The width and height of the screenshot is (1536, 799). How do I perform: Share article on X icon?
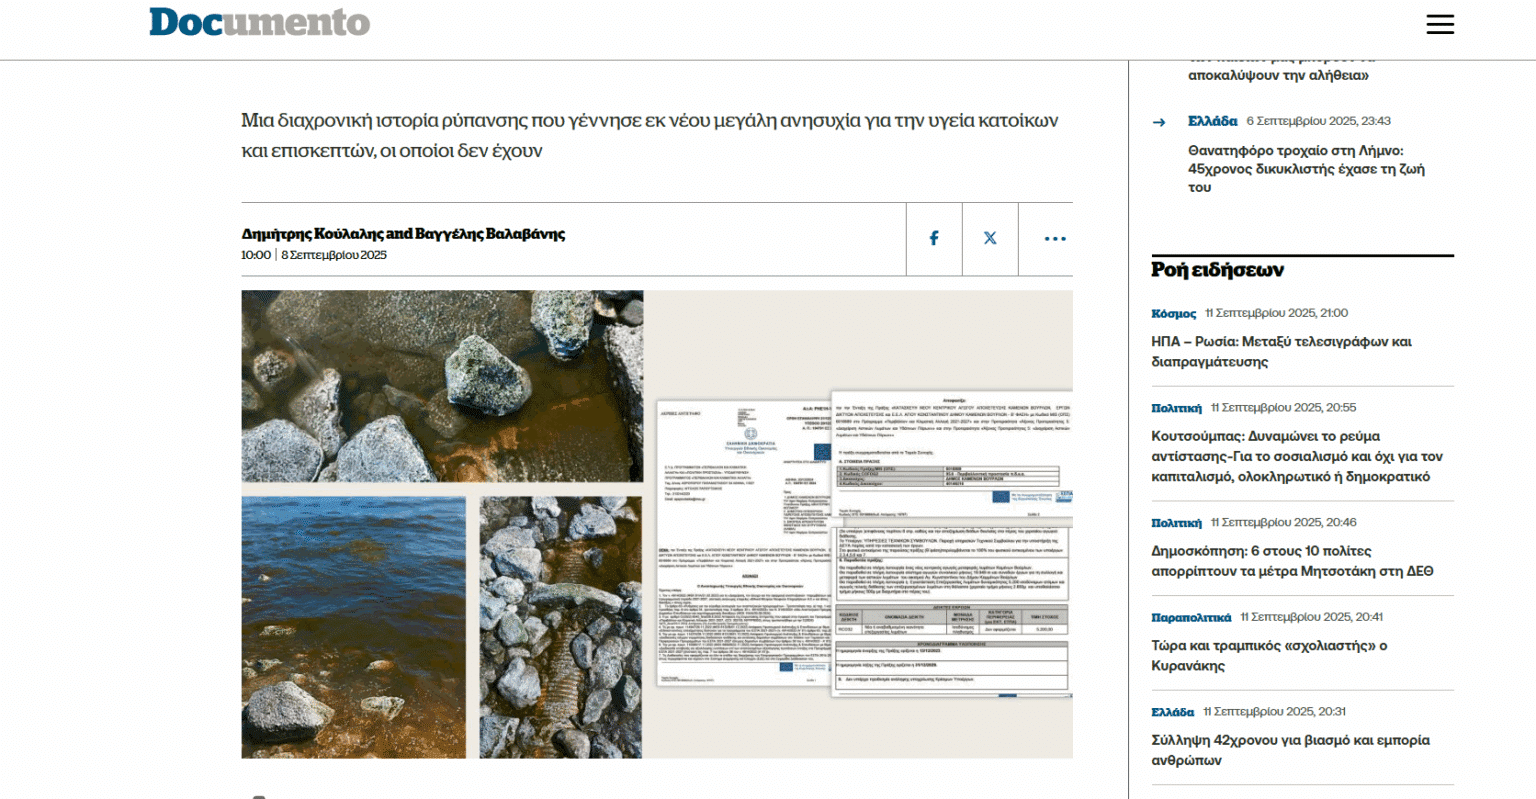tap(990, 239)
